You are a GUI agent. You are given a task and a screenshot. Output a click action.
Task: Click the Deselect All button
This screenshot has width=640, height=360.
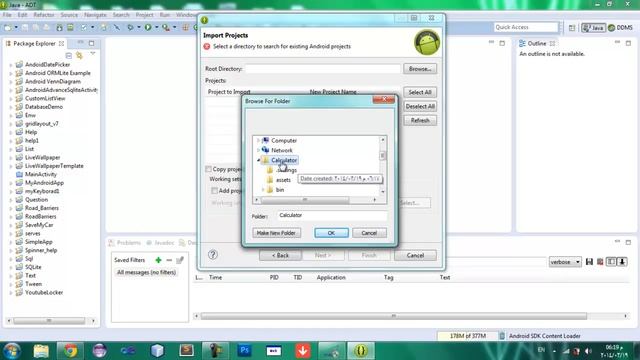[x=420, y=107]
